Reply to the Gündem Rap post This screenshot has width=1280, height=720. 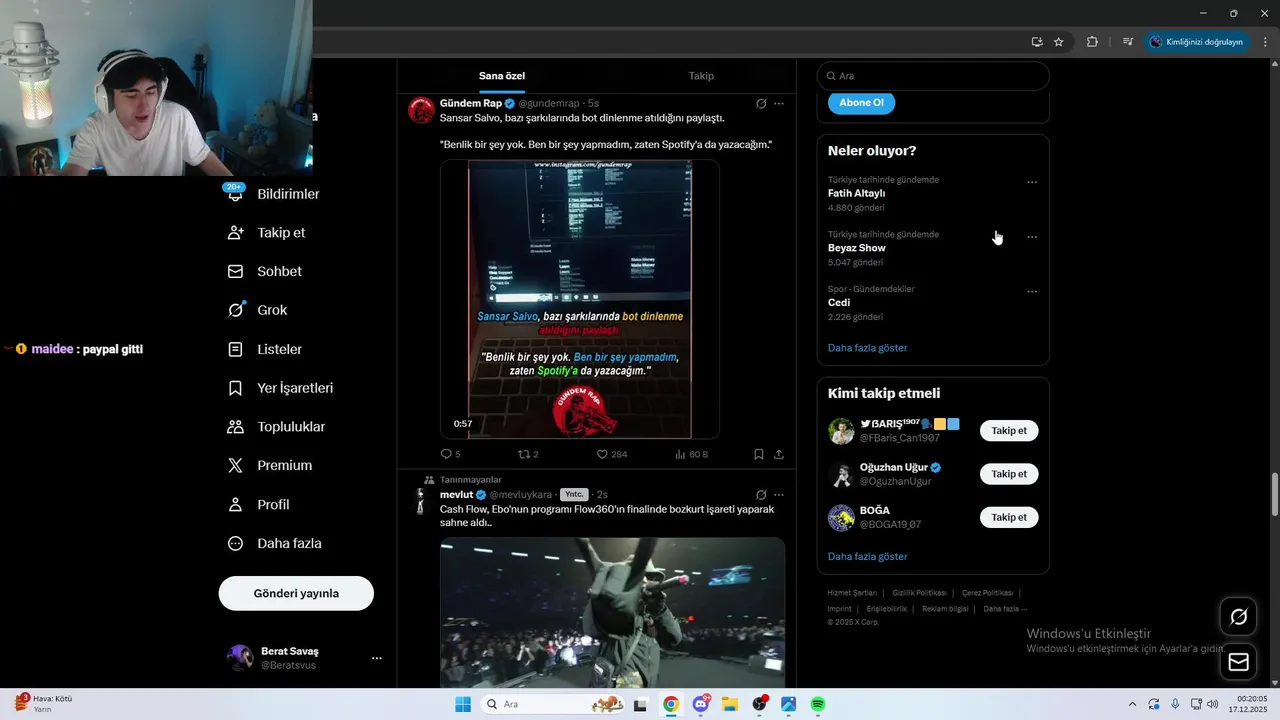pos(450,454)
